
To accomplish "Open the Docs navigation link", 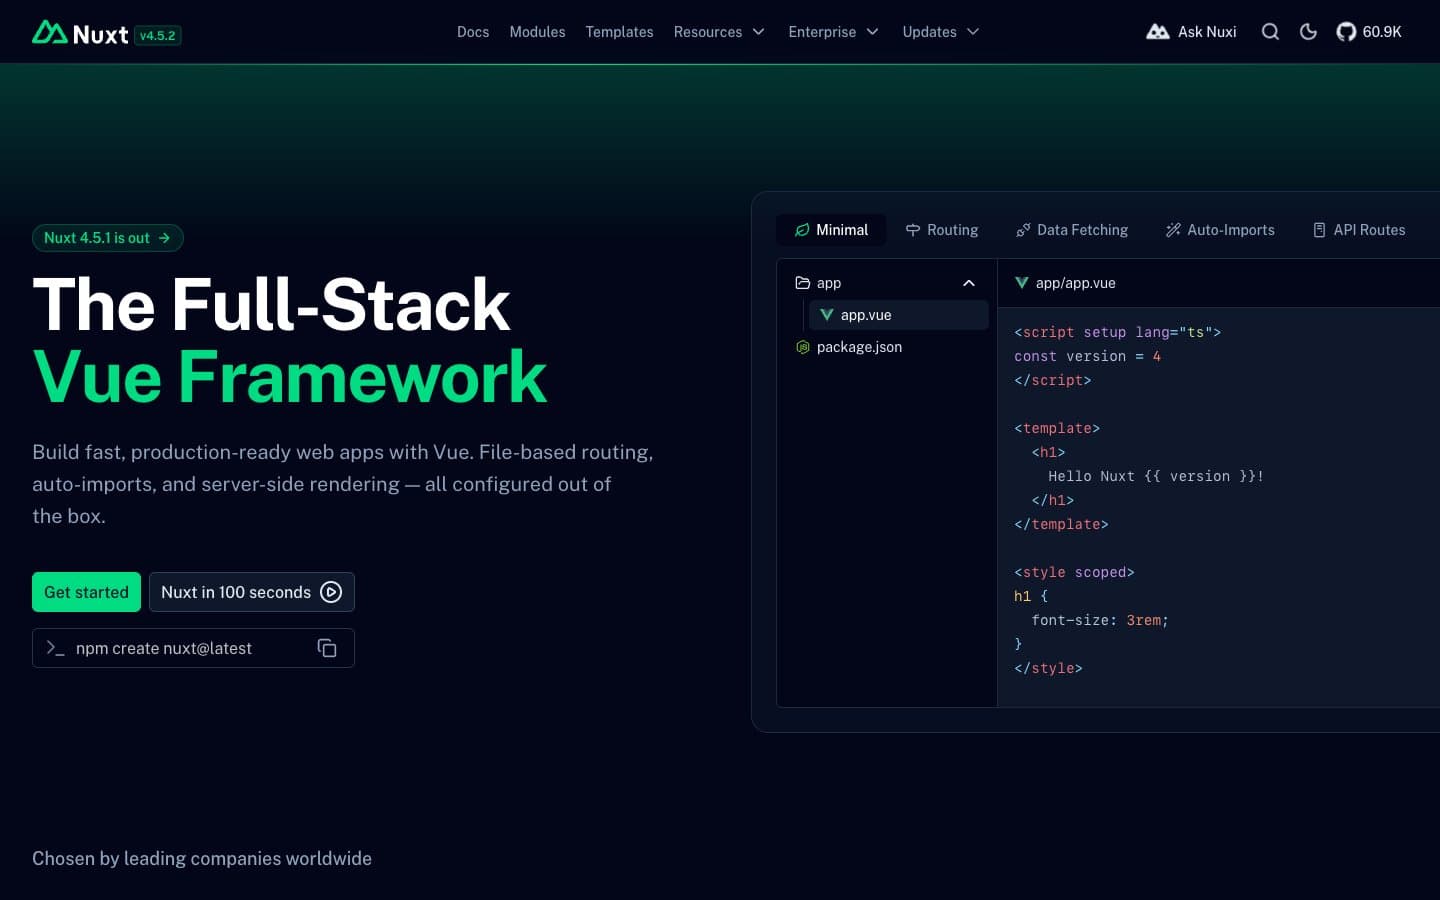I will pos(473,32).
